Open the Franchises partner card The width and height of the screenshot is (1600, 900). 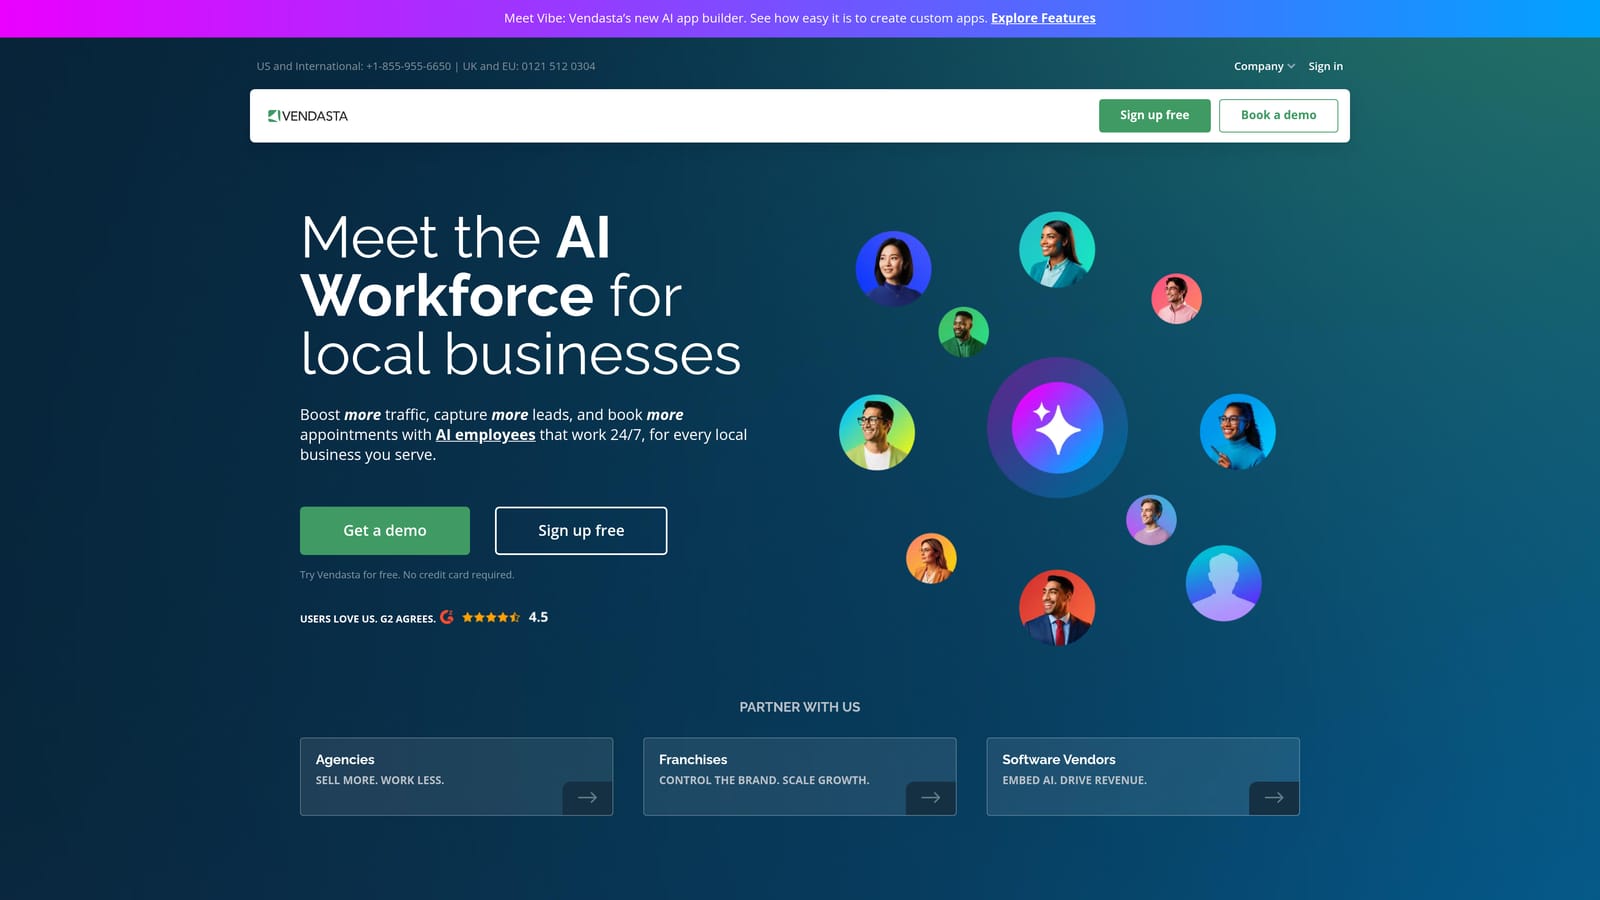click(799, 777)
